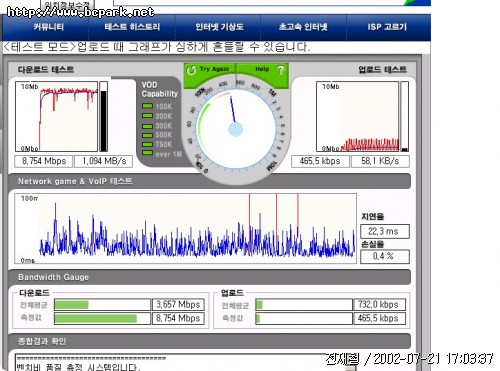The height and width of the screenshot is (371, 500).
Task: Click the Try Again refresh arrow icon
Action: [x=191, y=70]
